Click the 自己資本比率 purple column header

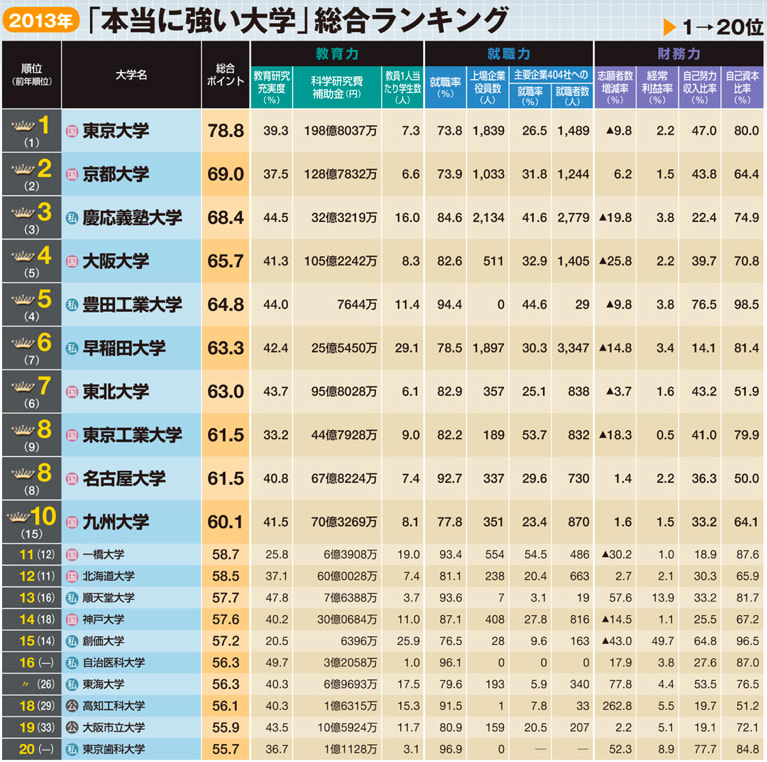(x=742, y=87)
